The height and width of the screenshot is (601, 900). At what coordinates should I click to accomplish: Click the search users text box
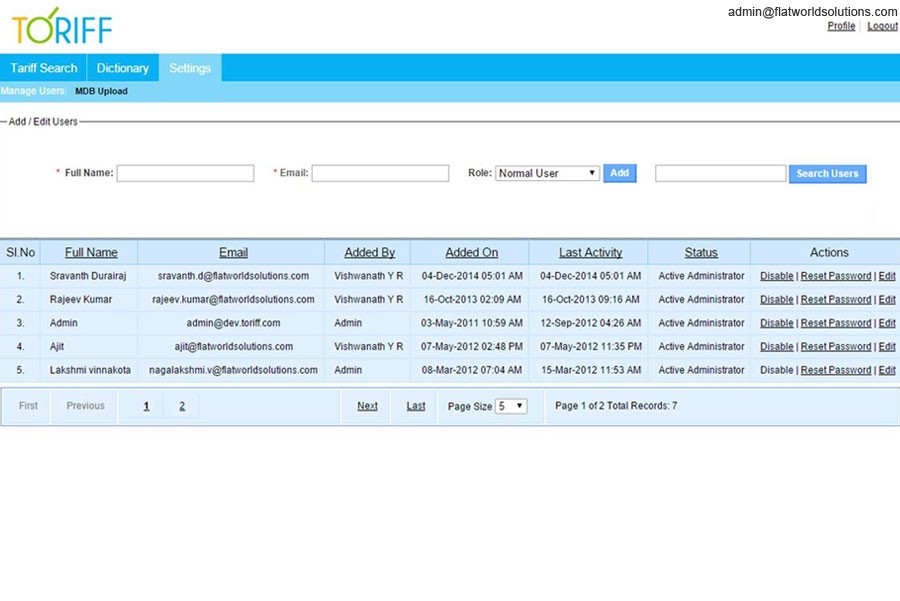pyautogui.click(x=720, y=173)
